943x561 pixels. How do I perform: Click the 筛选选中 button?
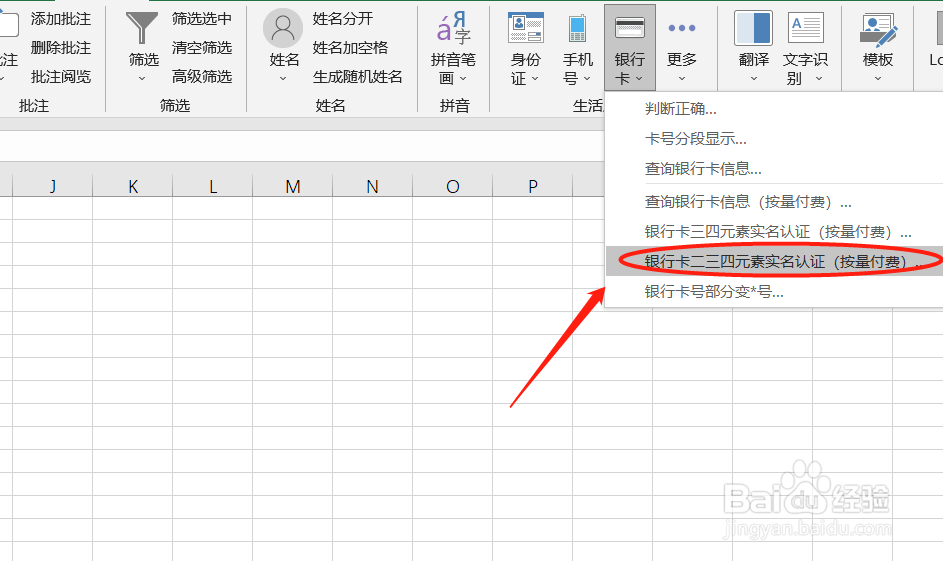(x=201, y=19)
